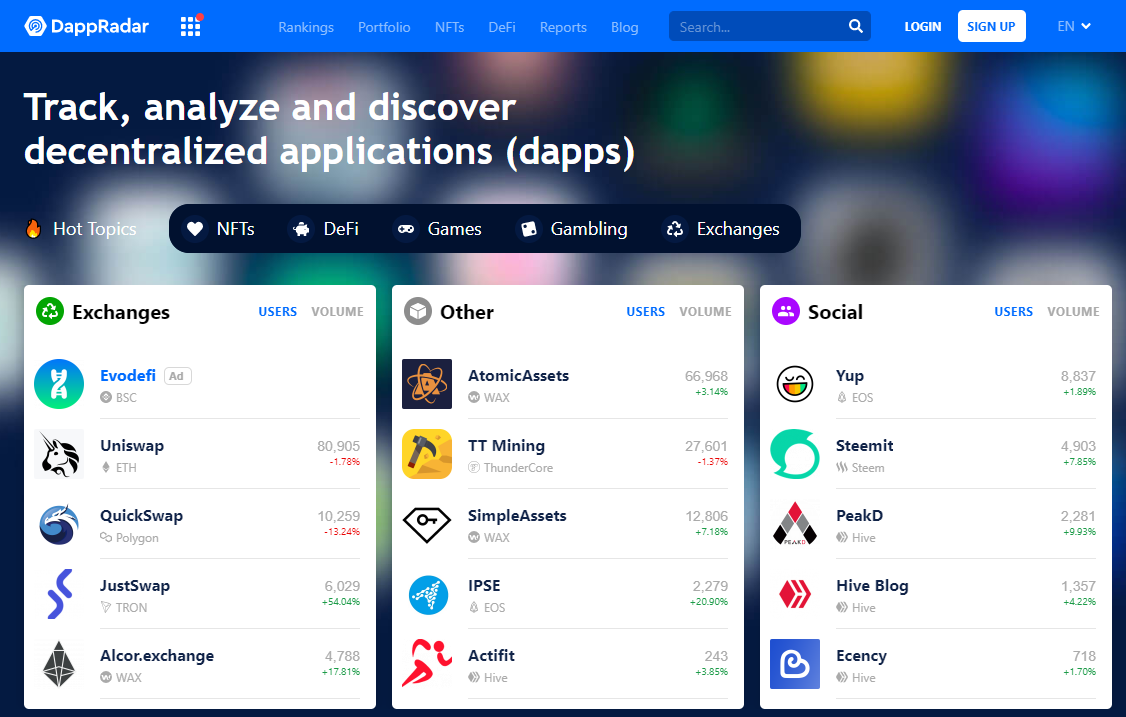The height and width of the screenshot is (717, 1126).
Task: Switch Social card to VOLUME
Action: point(1073,312)
